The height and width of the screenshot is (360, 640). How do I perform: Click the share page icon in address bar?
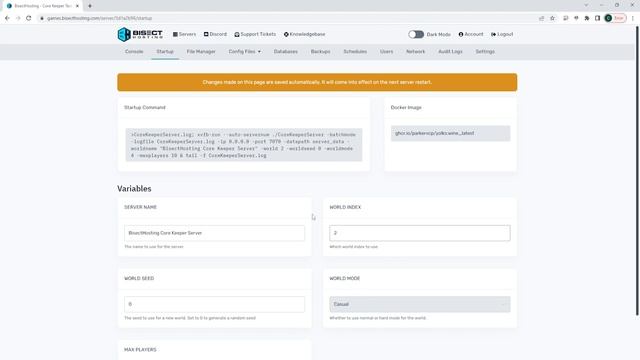click(x=541, y=18)
